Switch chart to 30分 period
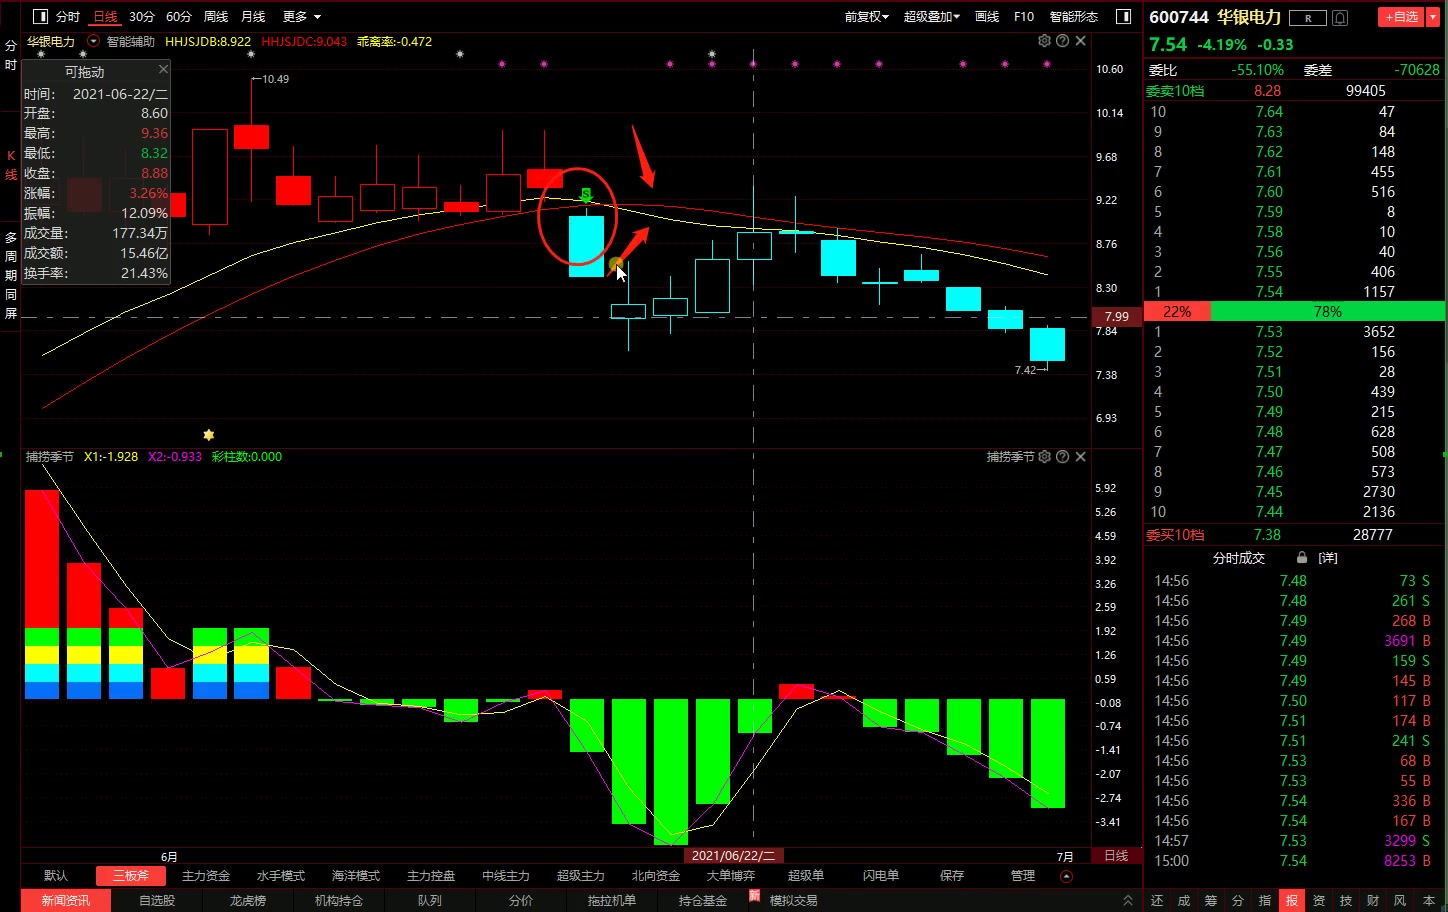 click(x=142, y=17)
